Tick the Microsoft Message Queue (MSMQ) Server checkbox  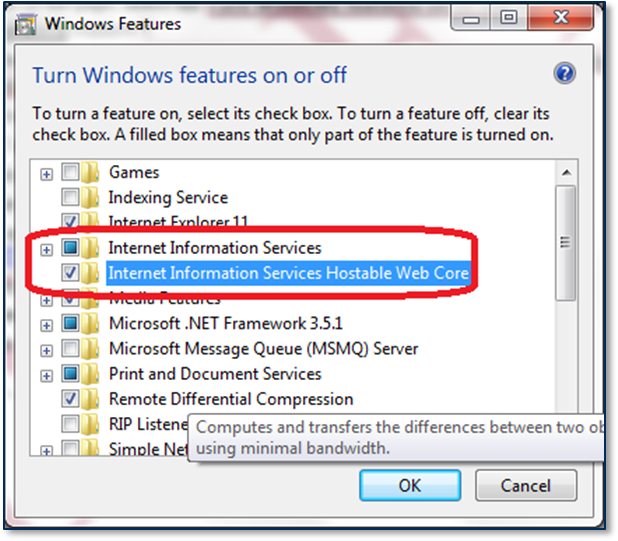[x=71, y=349]
